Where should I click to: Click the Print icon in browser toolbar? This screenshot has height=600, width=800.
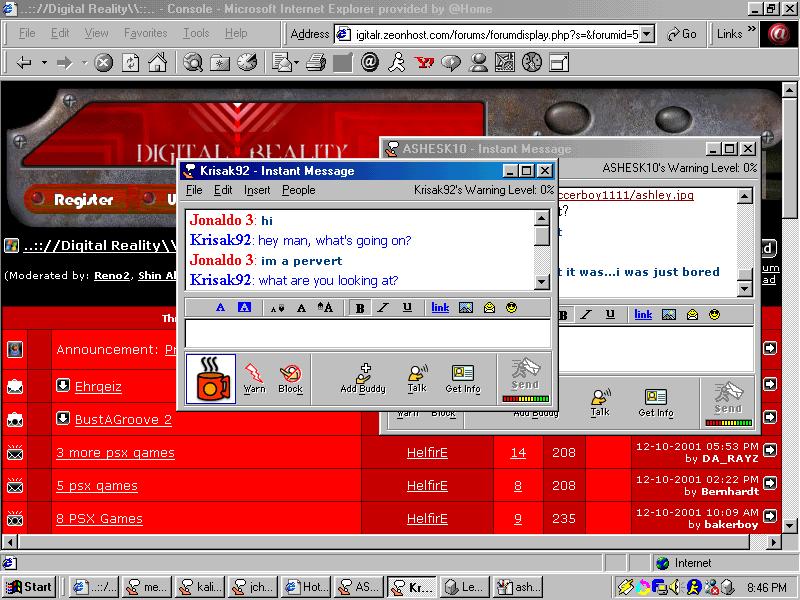pos(316,63)
